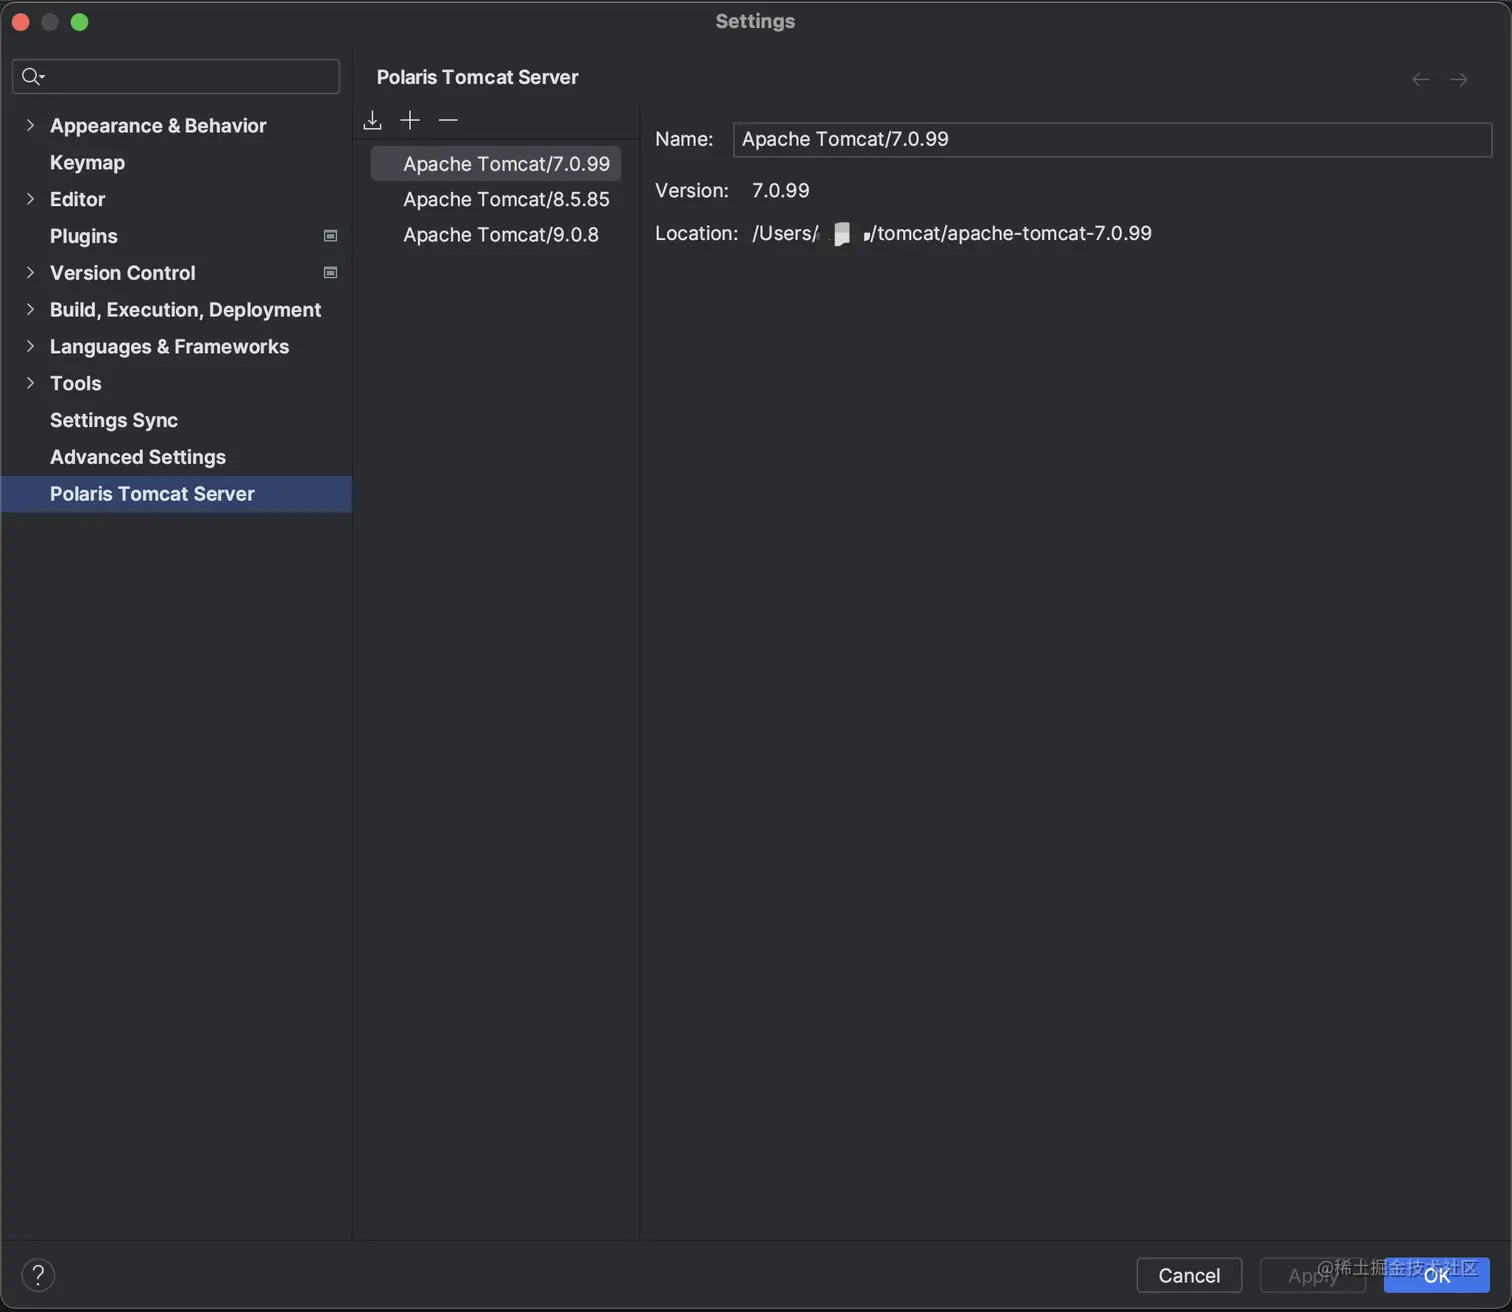Viewport: 1512px width, 1312px height.
Task: Click the Cancel button
Action: 1189,1275
